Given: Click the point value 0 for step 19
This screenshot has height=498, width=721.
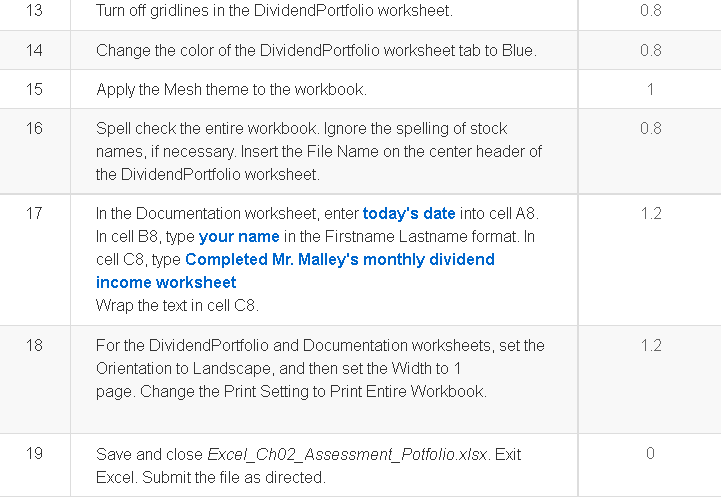Looking at the screenshot, I should point(650,453).
